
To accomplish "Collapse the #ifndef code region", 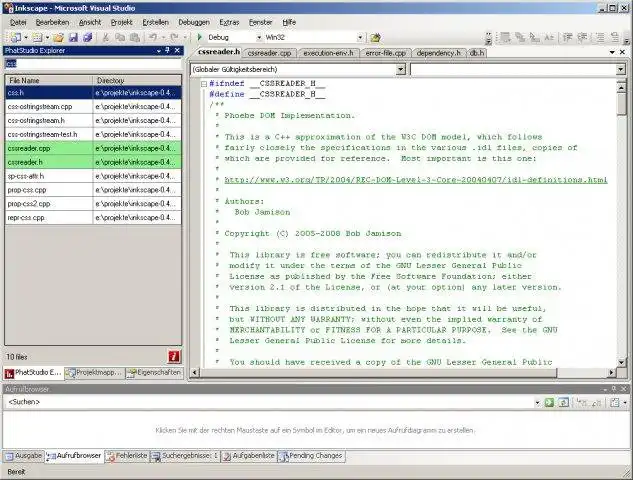I will point(204,84).
